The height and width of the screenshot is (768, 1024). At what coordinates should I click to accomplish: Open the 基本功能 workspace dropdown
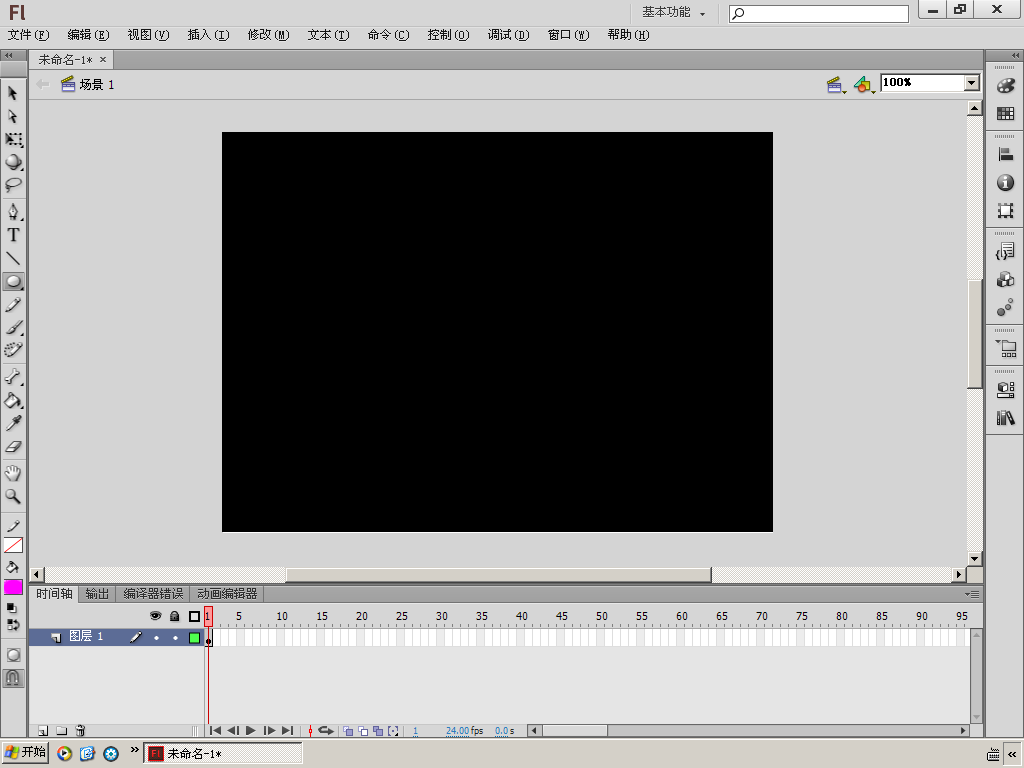click(673, 12)
